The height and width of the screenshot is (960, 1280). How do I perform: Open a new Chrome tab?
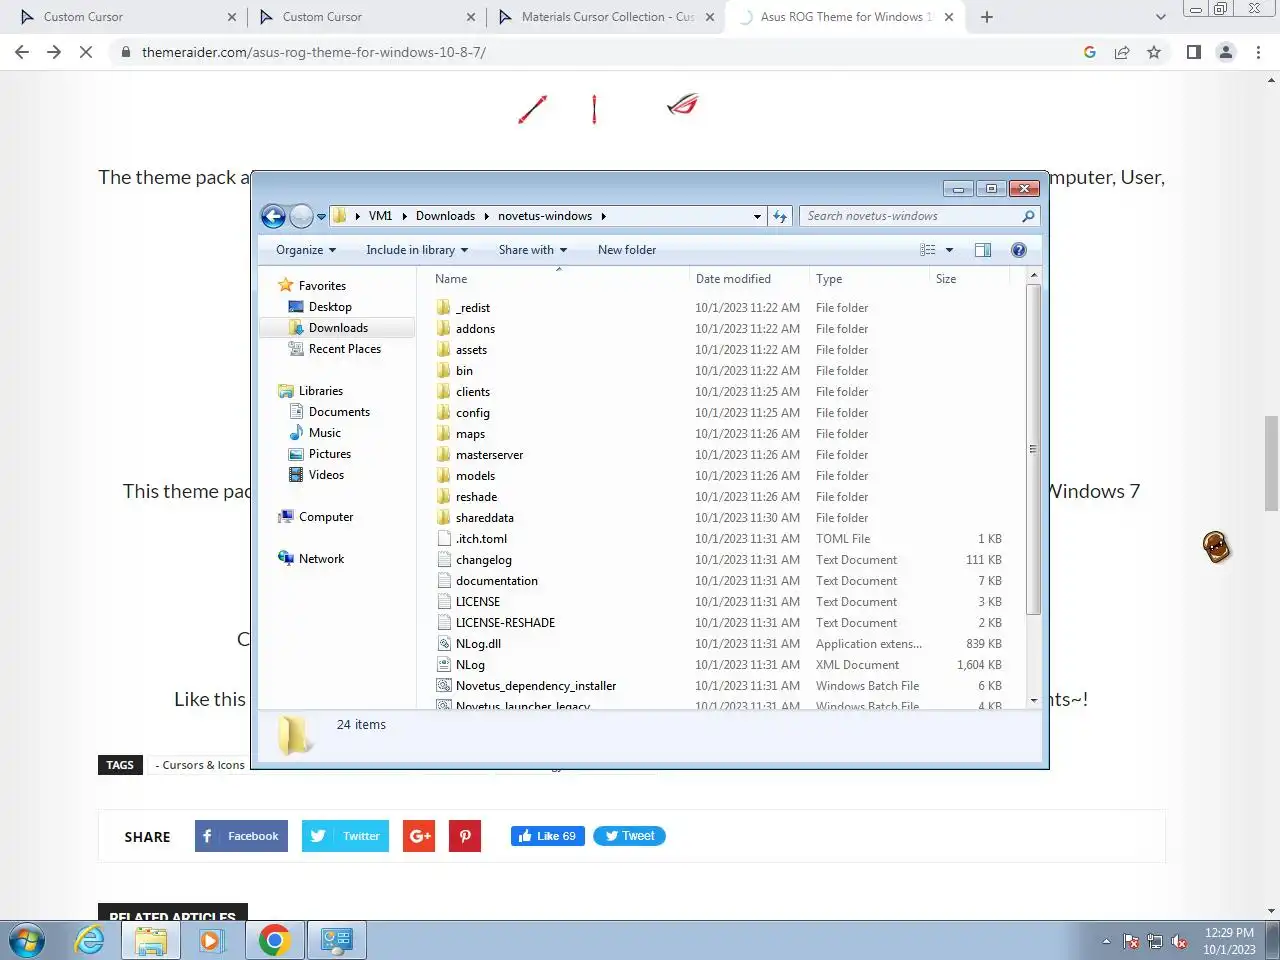pyautogui.click(x=987, y=17)
